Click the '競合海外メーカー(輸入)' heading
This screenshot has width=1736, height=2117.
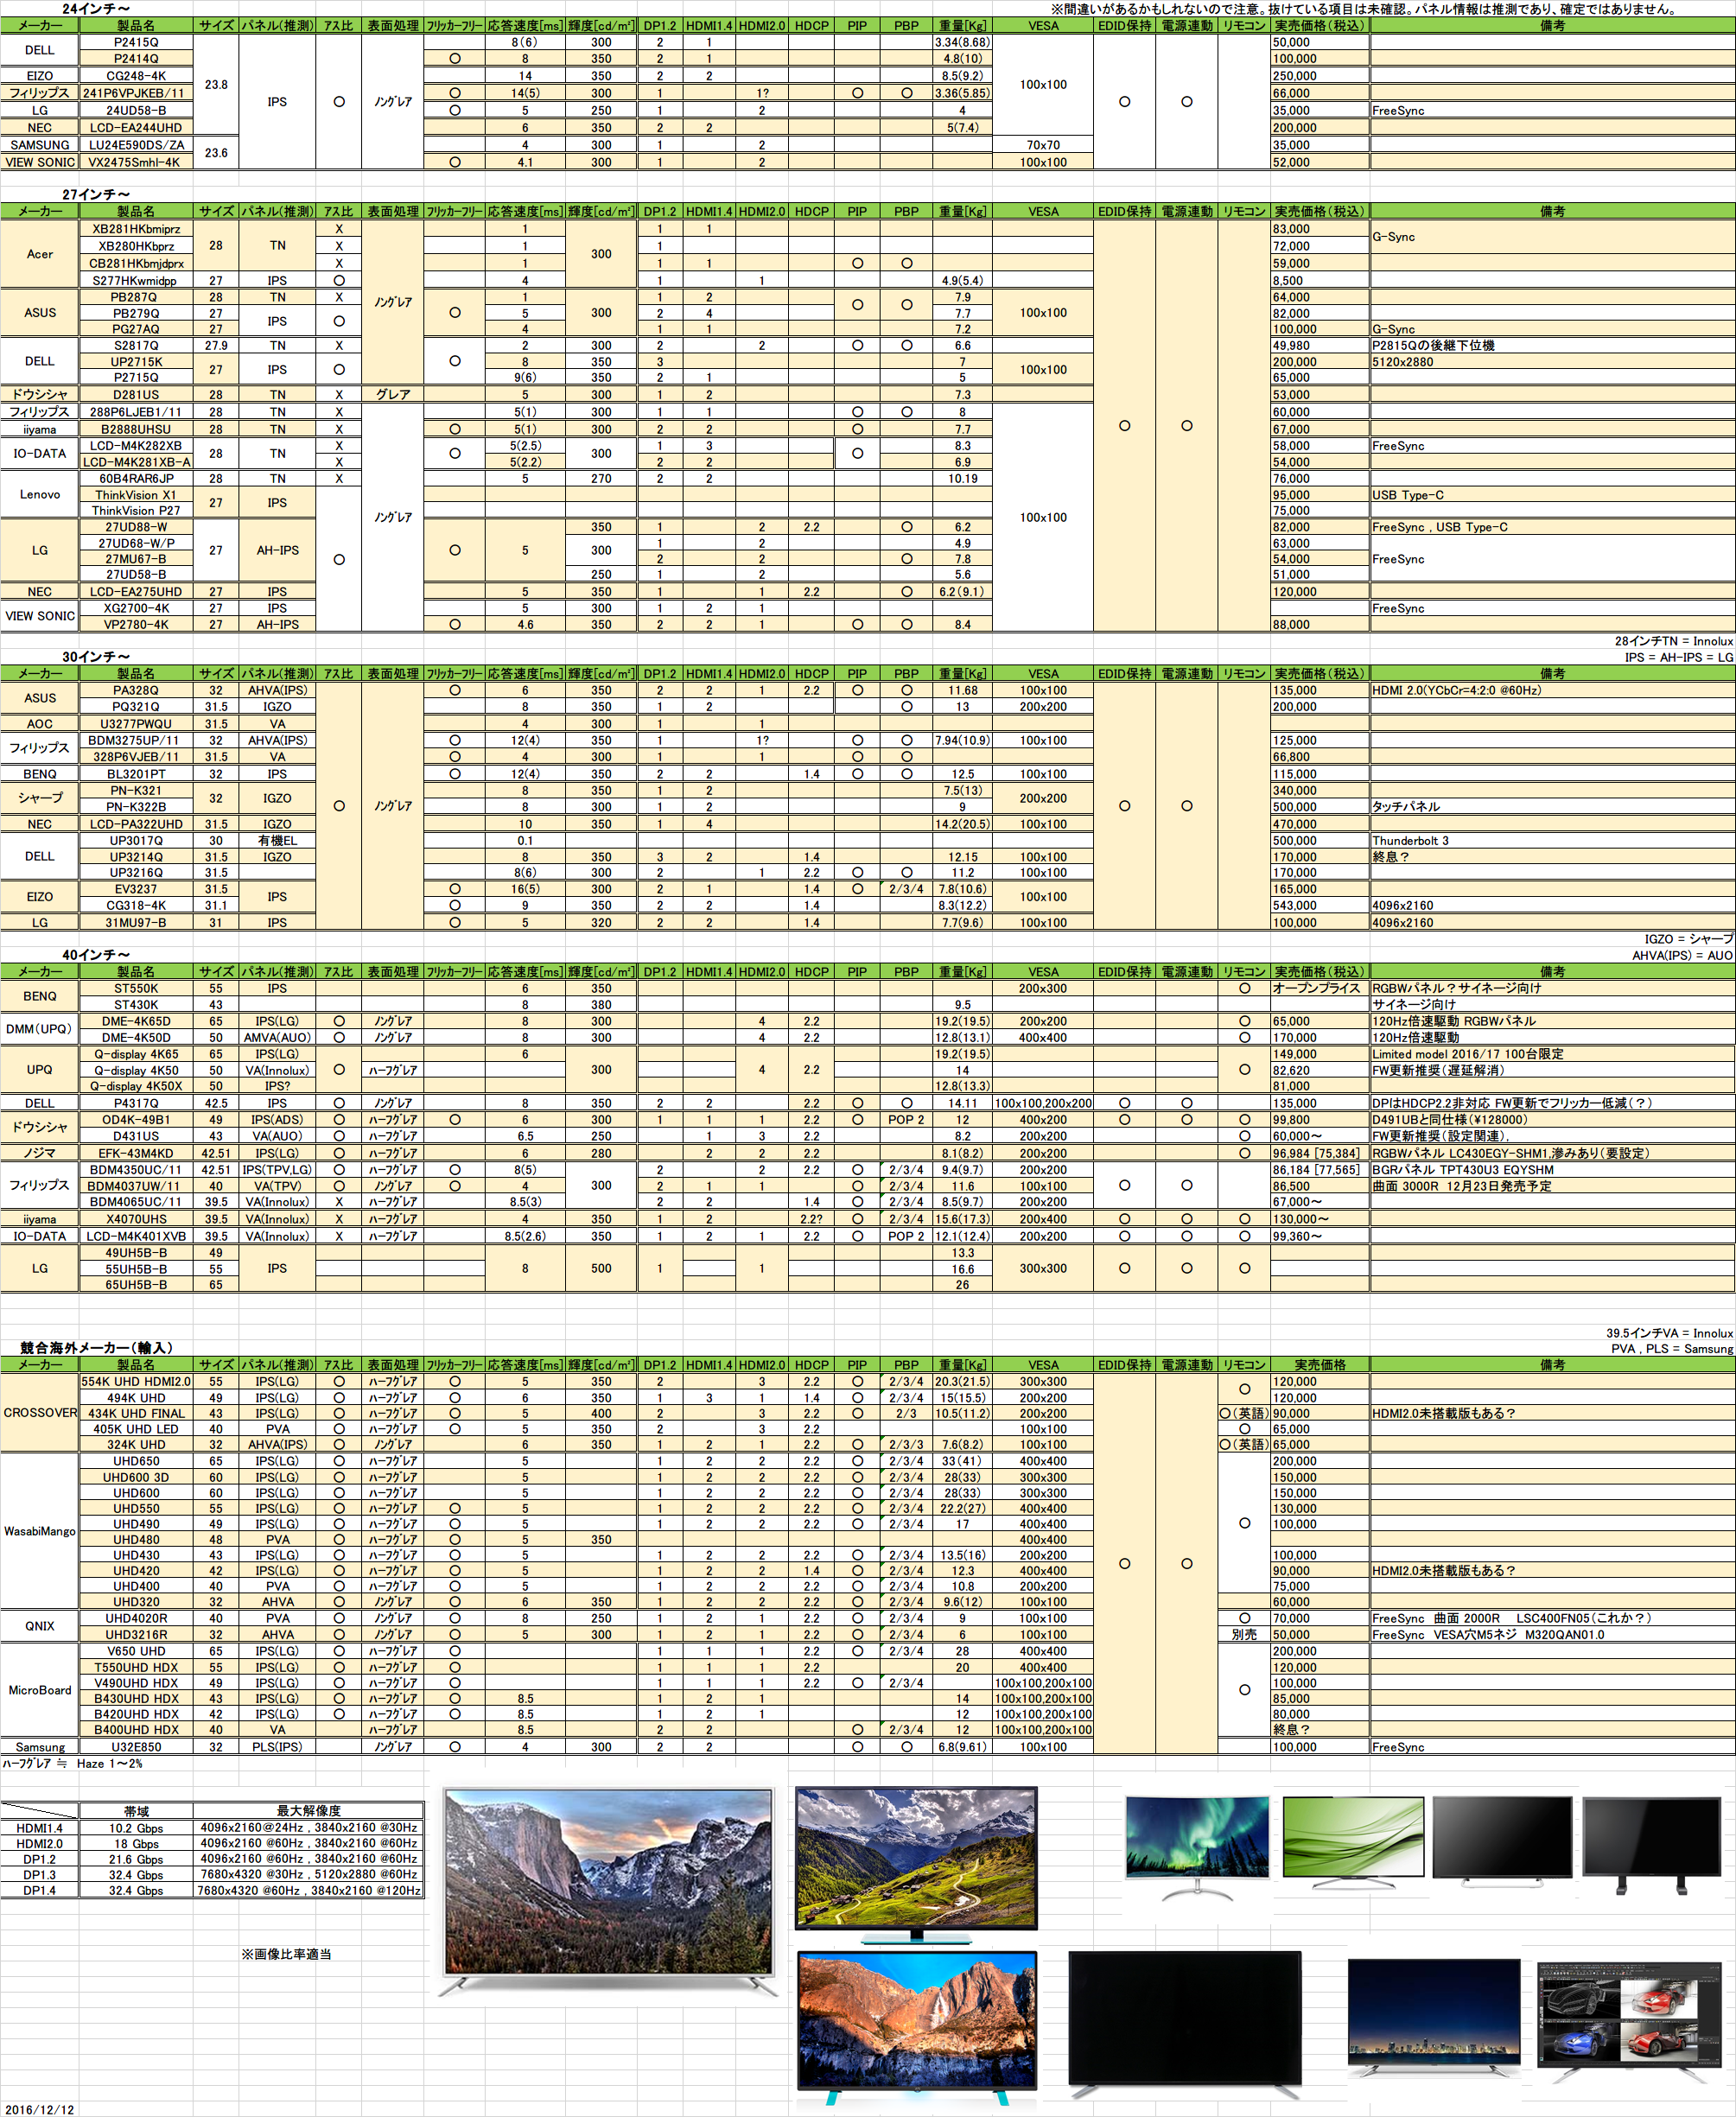click(96, 1347)
